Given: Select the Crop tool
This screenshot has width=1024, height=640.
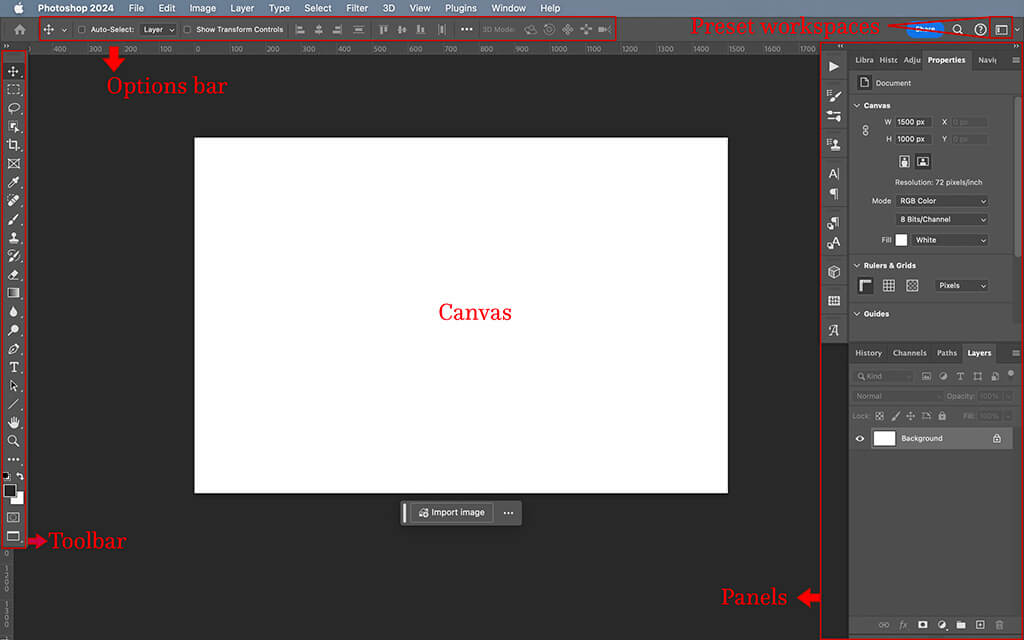Looking at the screenshot, I should 14,145.
